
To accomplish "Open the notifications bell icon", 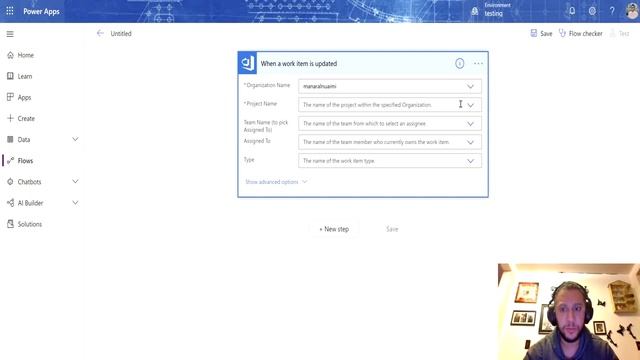I will [x=572, y=11].
